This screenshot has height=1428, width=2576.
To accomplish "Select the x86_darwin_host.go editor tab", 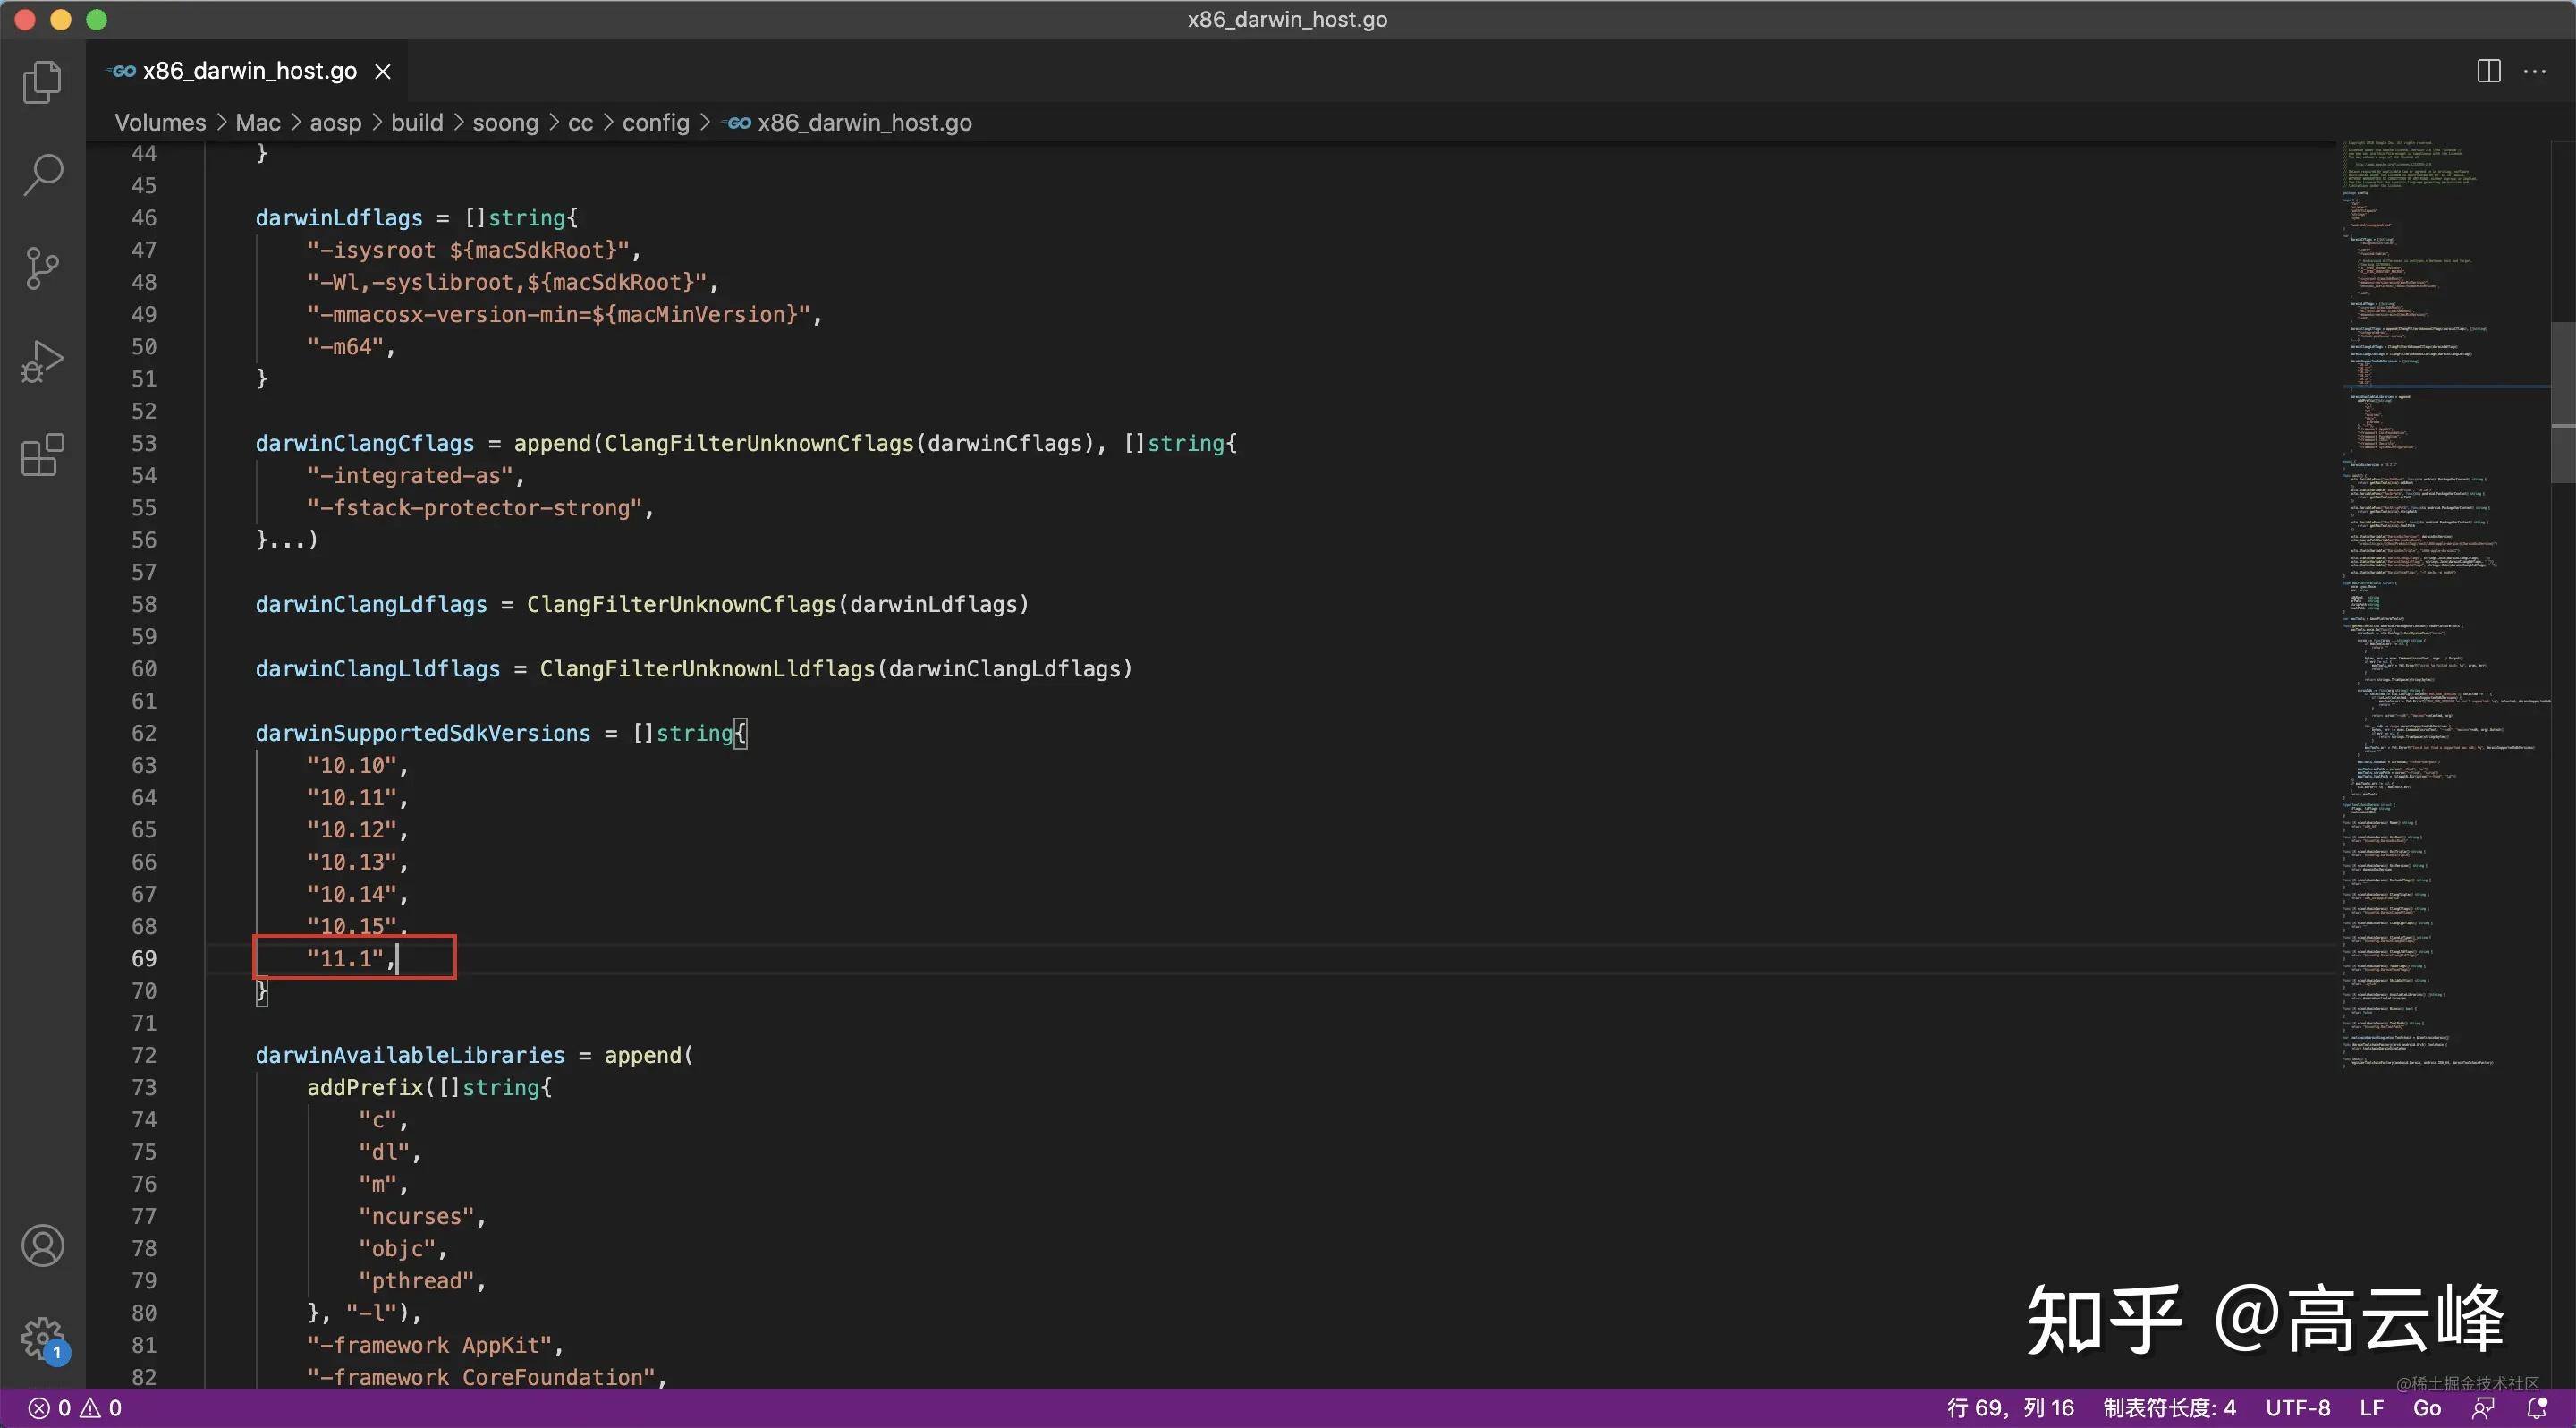I will point(249,71).
